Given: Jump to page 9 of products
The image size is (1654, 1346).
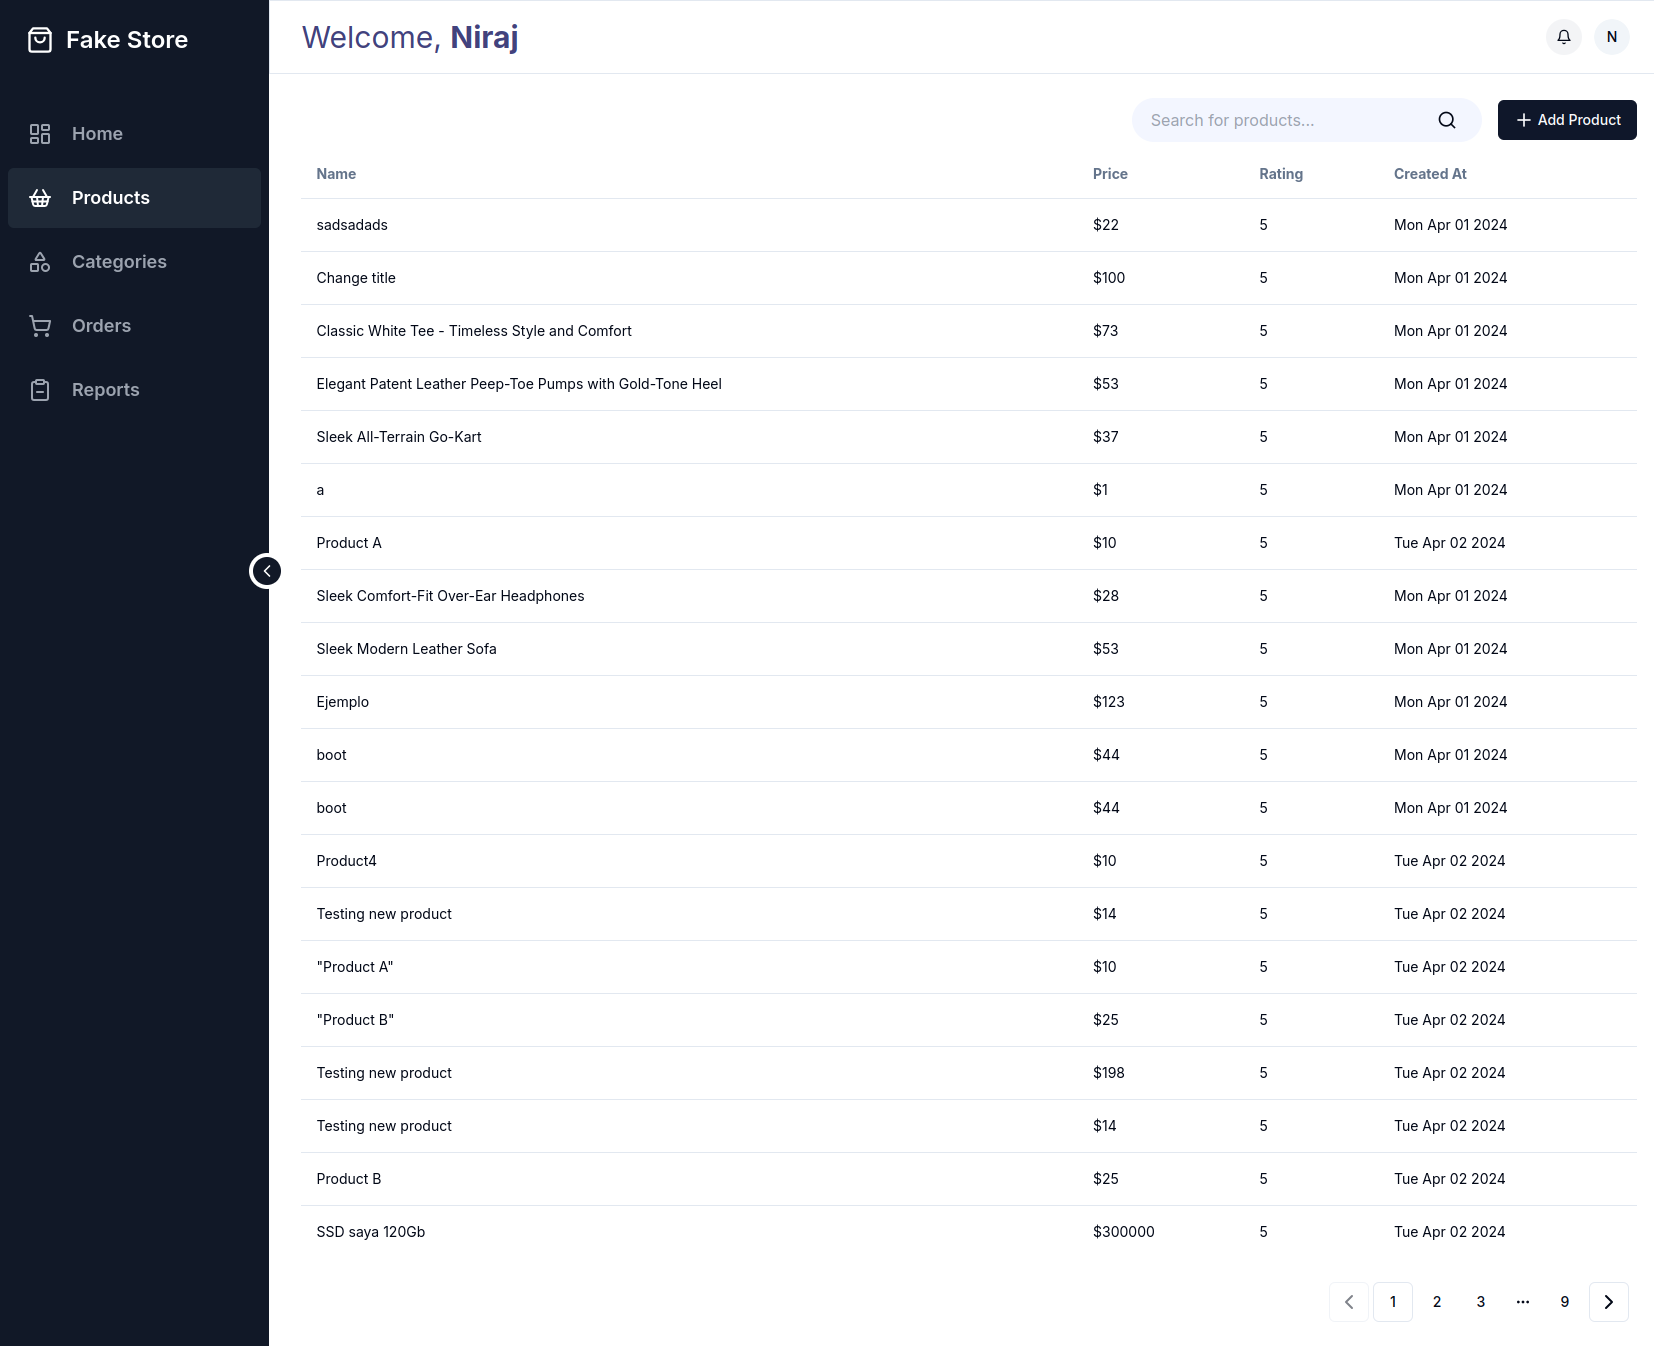Looking at the screenshot, I should click(x=1565, y=1302).
